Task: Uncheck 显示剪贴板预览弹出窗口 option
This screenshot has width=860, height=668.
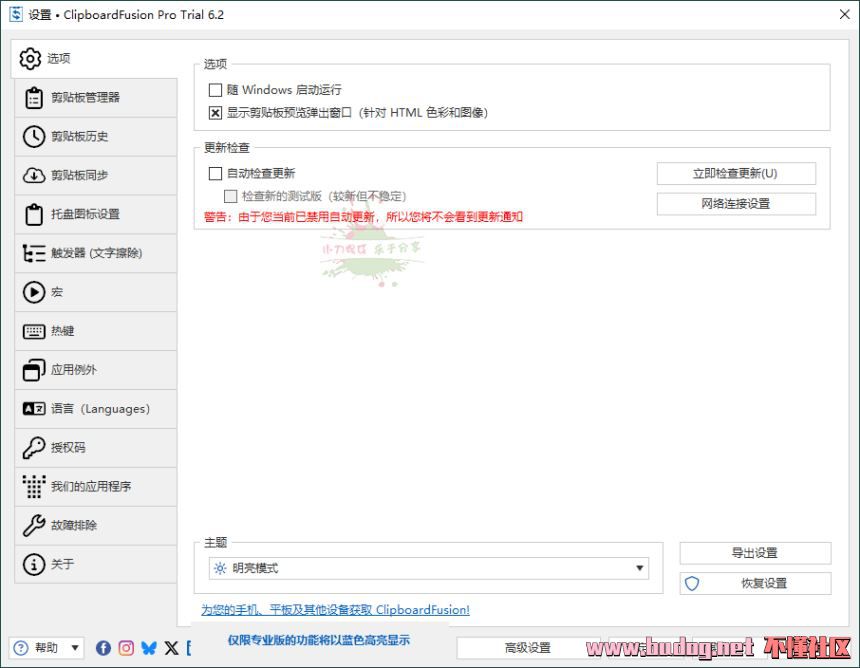Action: (x=215, y=113)
